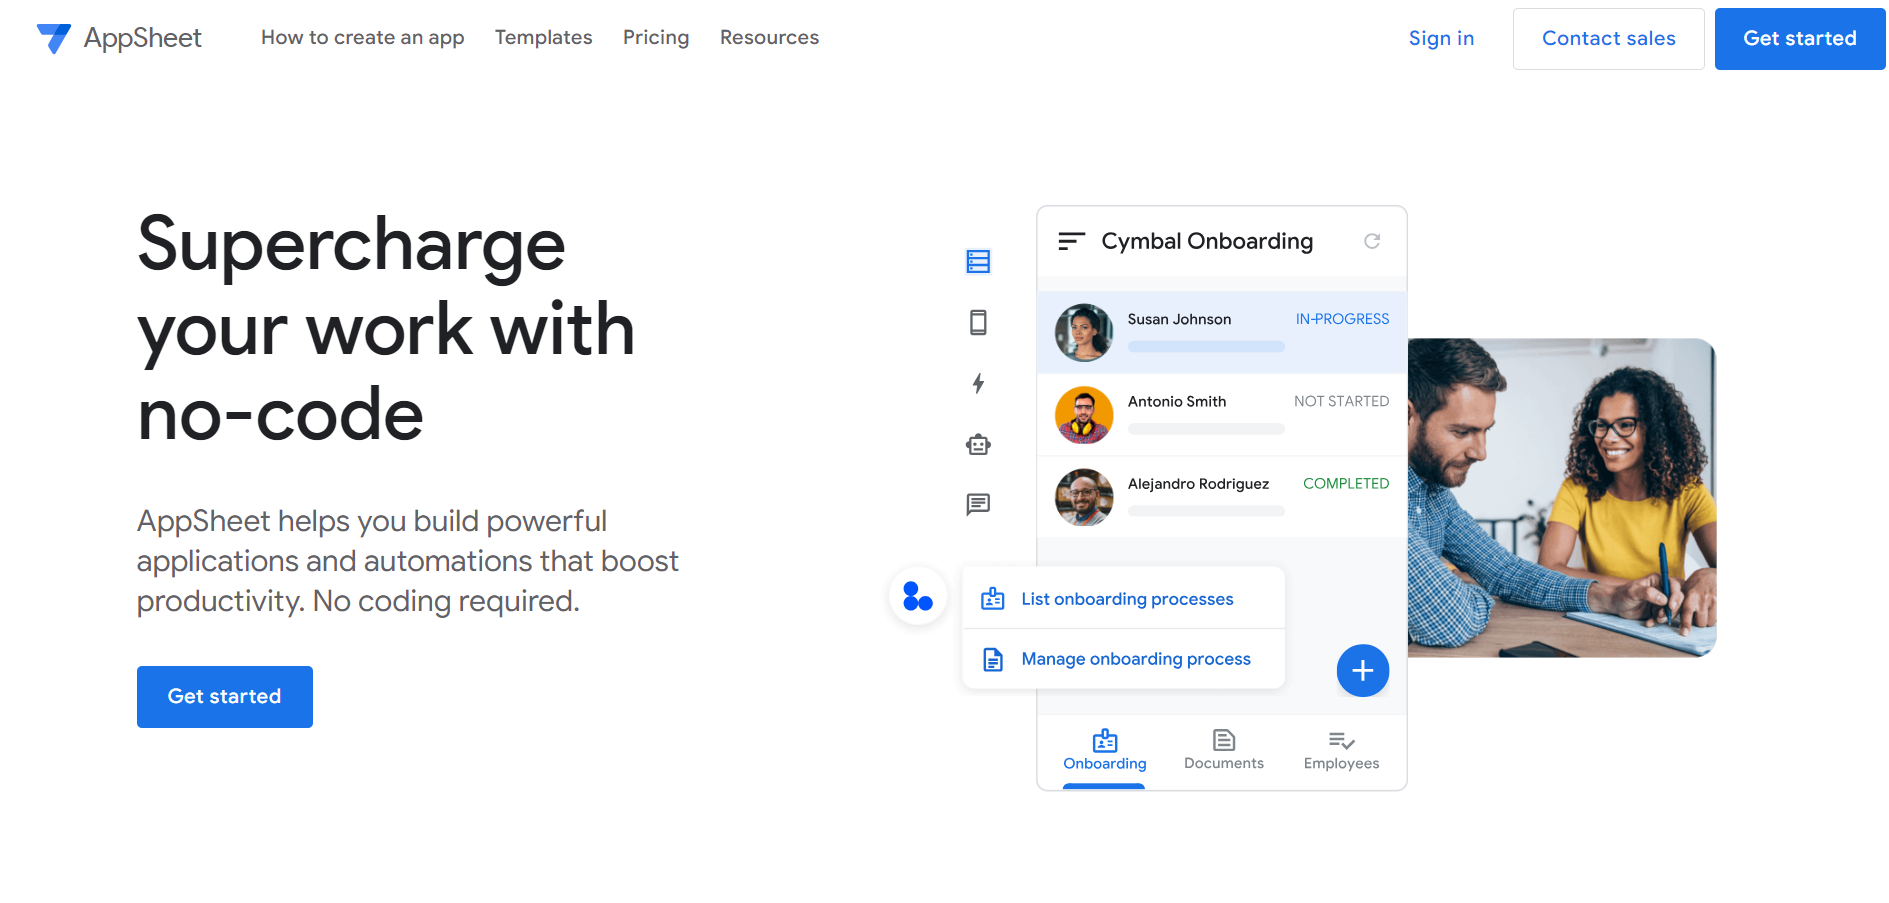Open the Resources menu
1889x903 pixels.
tap(769, 38)
